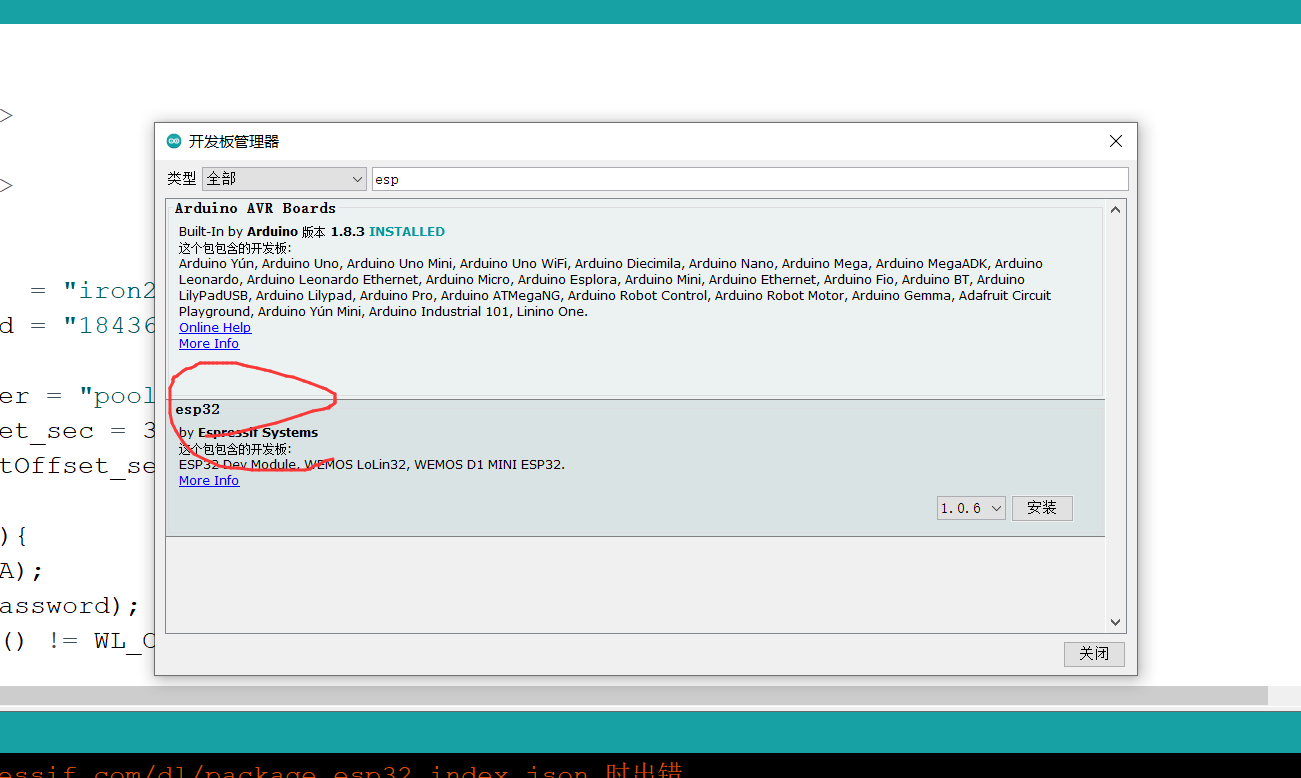Select the Arduino AVR Boards package heading
This screenshot has width=1301, height=778.
point(255,208)
